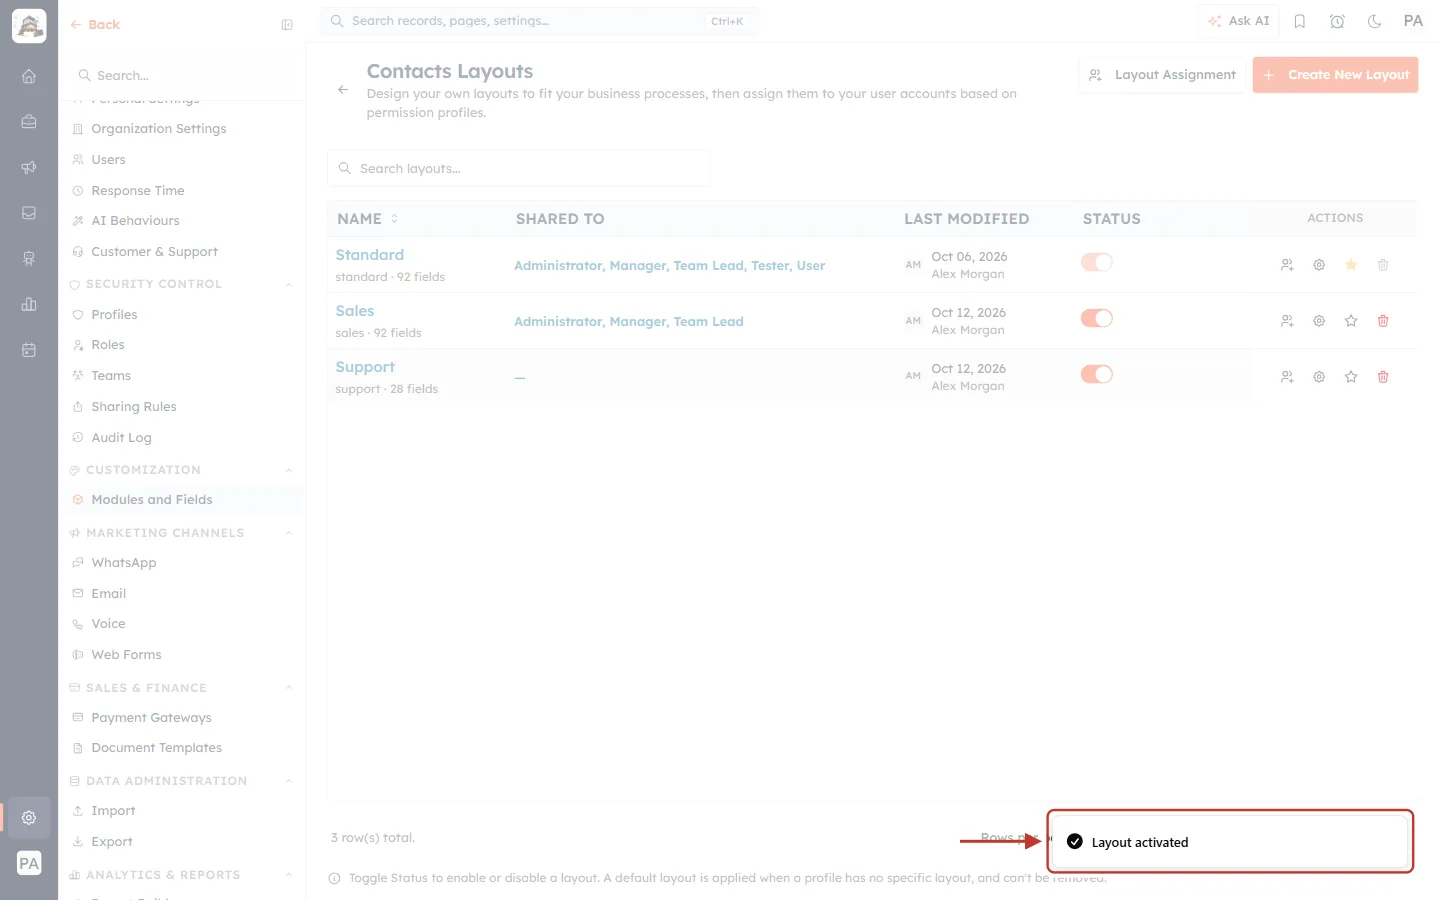The image size is (1440, 900).
Task: Set Support layout as default star
Action: coord(1351,377)
